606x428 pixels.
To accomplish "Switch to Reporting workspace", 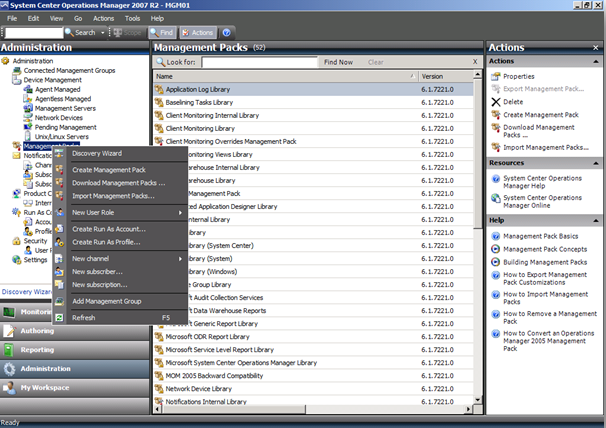I will [74, 350].
